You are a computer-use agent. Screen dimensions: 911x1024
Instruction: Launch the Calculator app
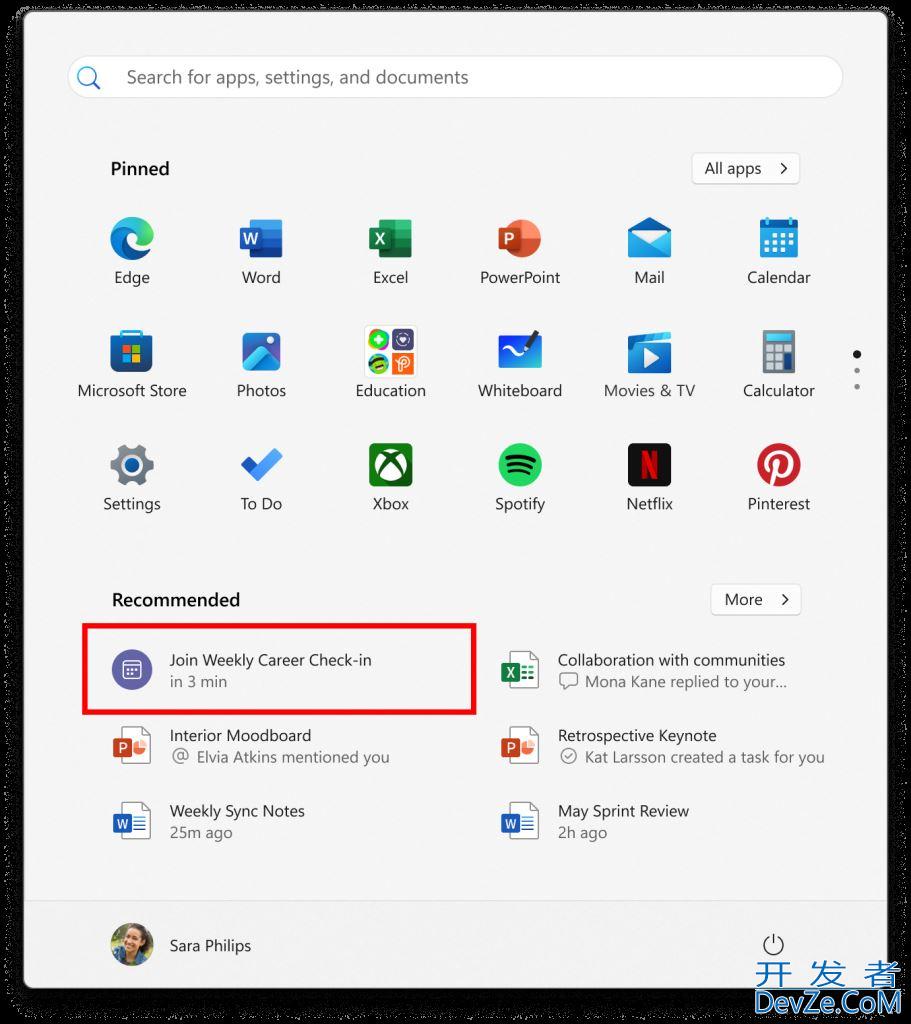pyautogui.click(x=778, y=351)
